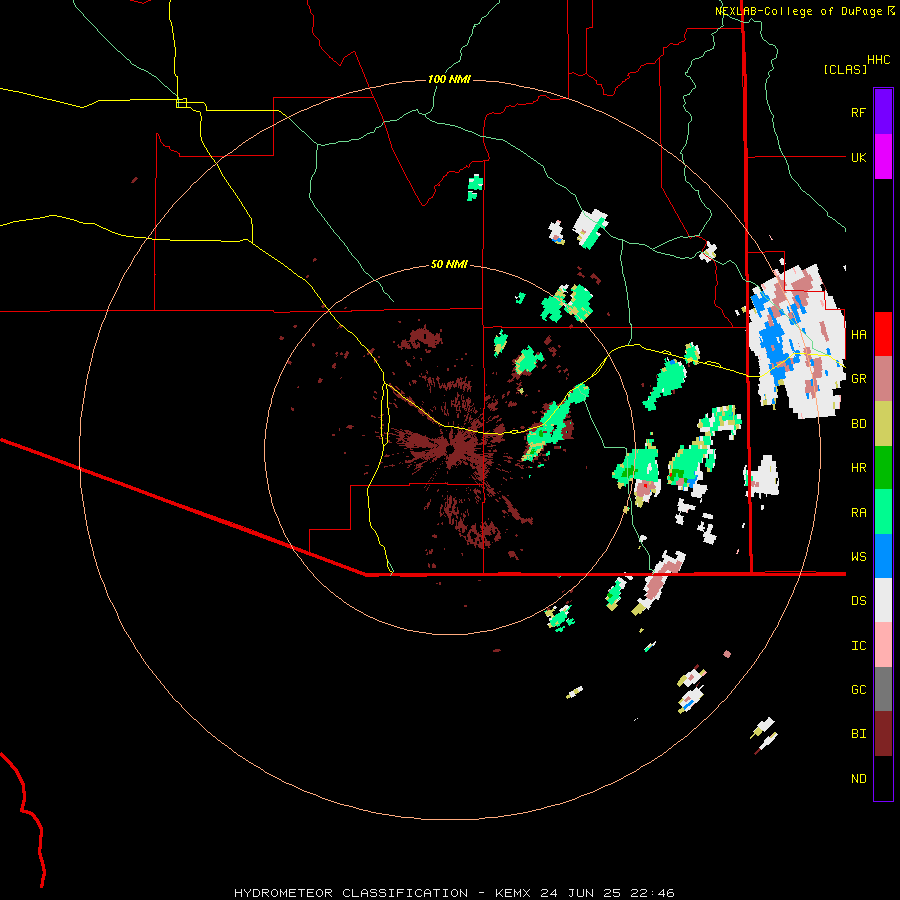Screen dimensions: 900x900
Task: Click the GC gray legend swatch
Action: (x=883, y=689)
